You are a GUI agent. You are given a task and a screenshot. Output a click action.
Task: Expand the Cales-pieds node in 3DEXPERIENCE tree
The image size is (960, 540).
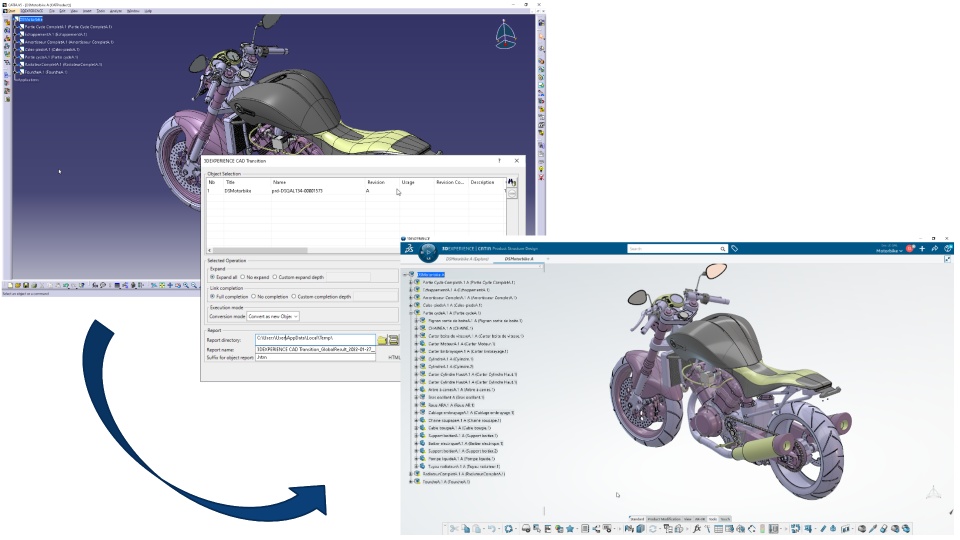point(410,306)
